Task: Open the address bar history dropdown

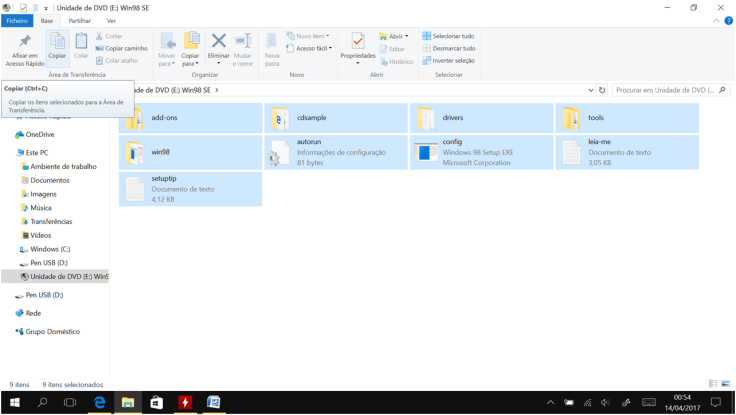Action: pyautogui.click(x=591, y=90)
